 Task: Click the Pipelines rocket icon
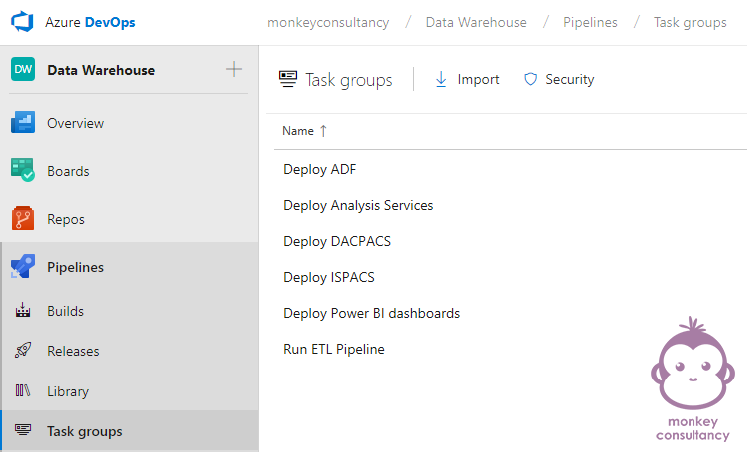point(23,266)
